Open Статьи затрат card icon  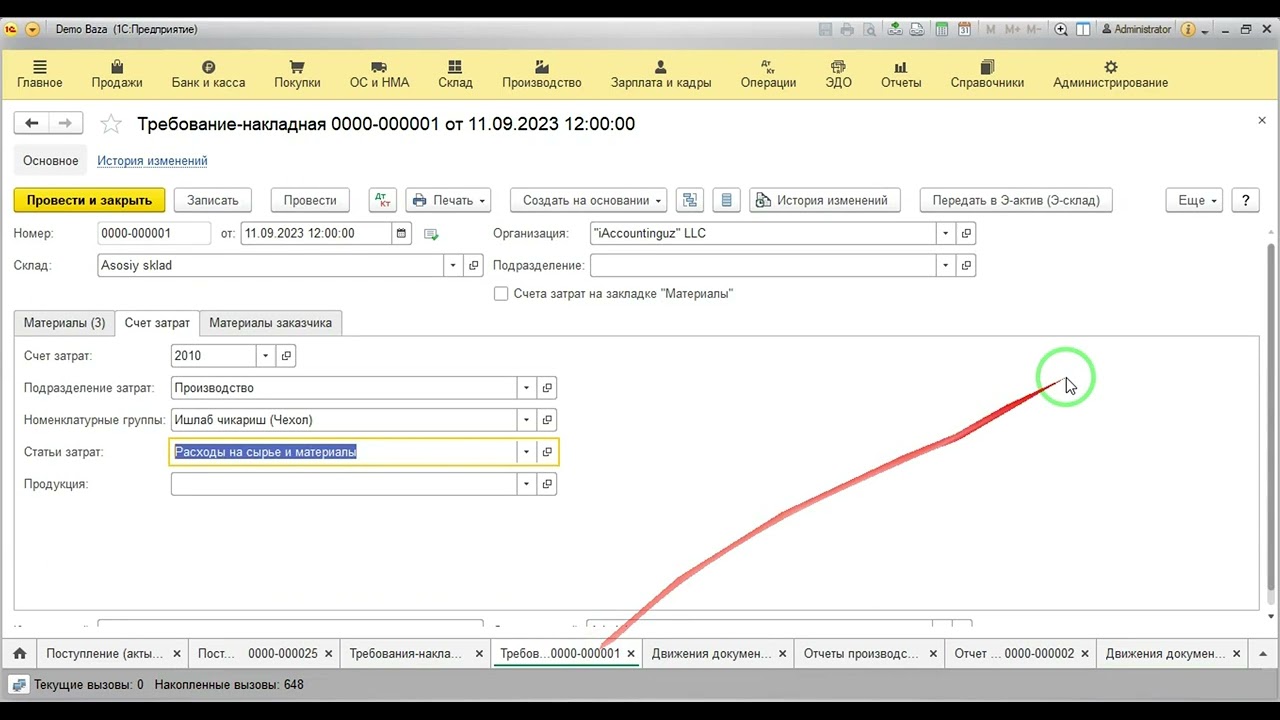point(547,452)
